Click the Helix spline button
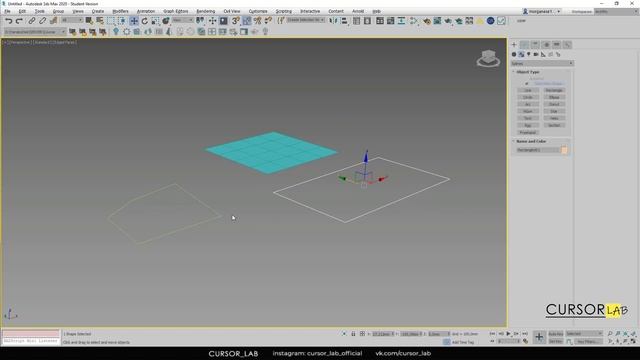Screen dimensions: 640x360 554,118
